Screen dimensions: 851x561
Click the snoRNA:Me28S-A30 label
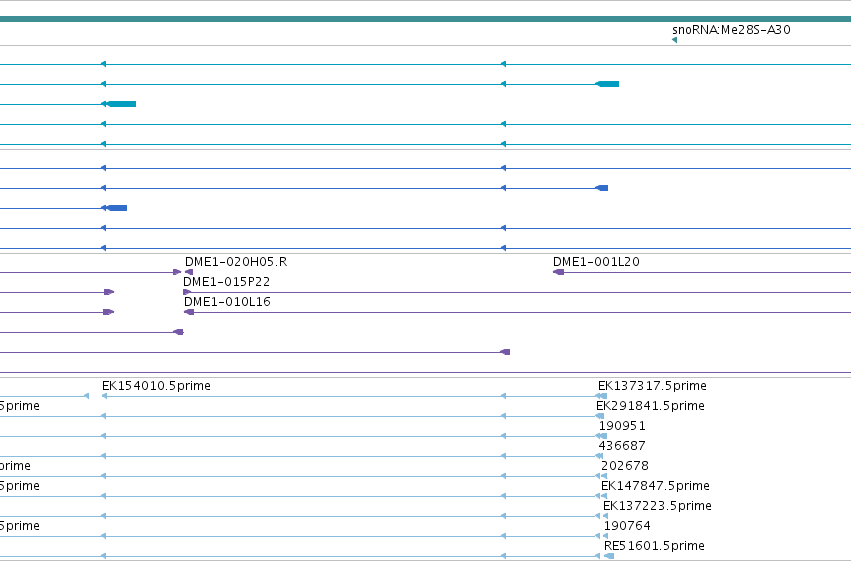pyautogui.click(x=731, y=30)
